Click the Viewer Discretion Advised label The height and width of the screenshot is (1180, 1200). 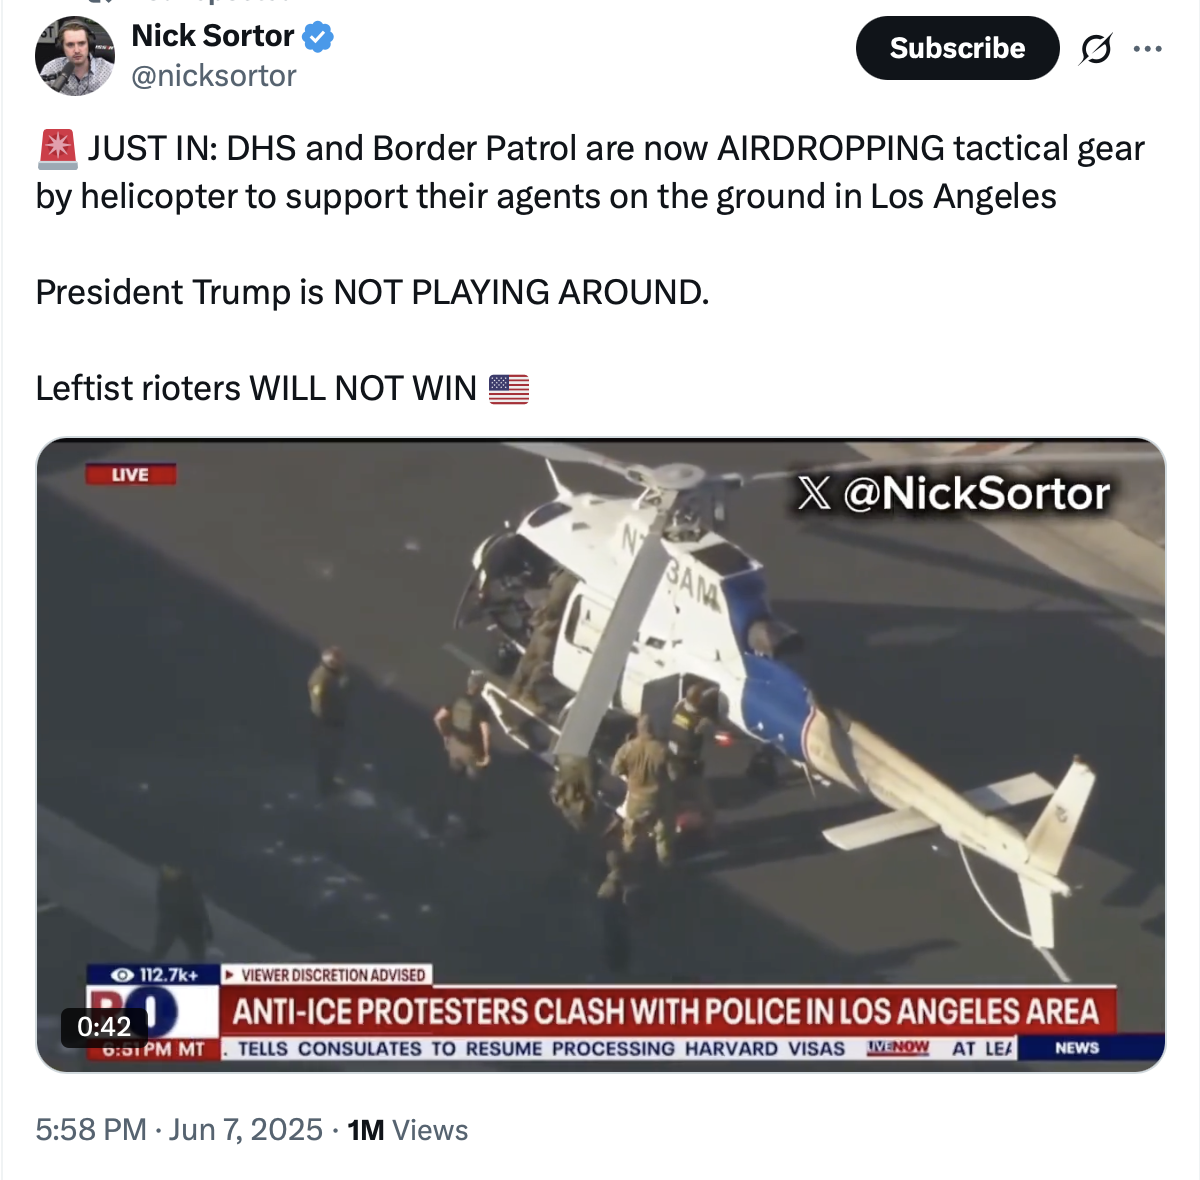tap(326, 974)
